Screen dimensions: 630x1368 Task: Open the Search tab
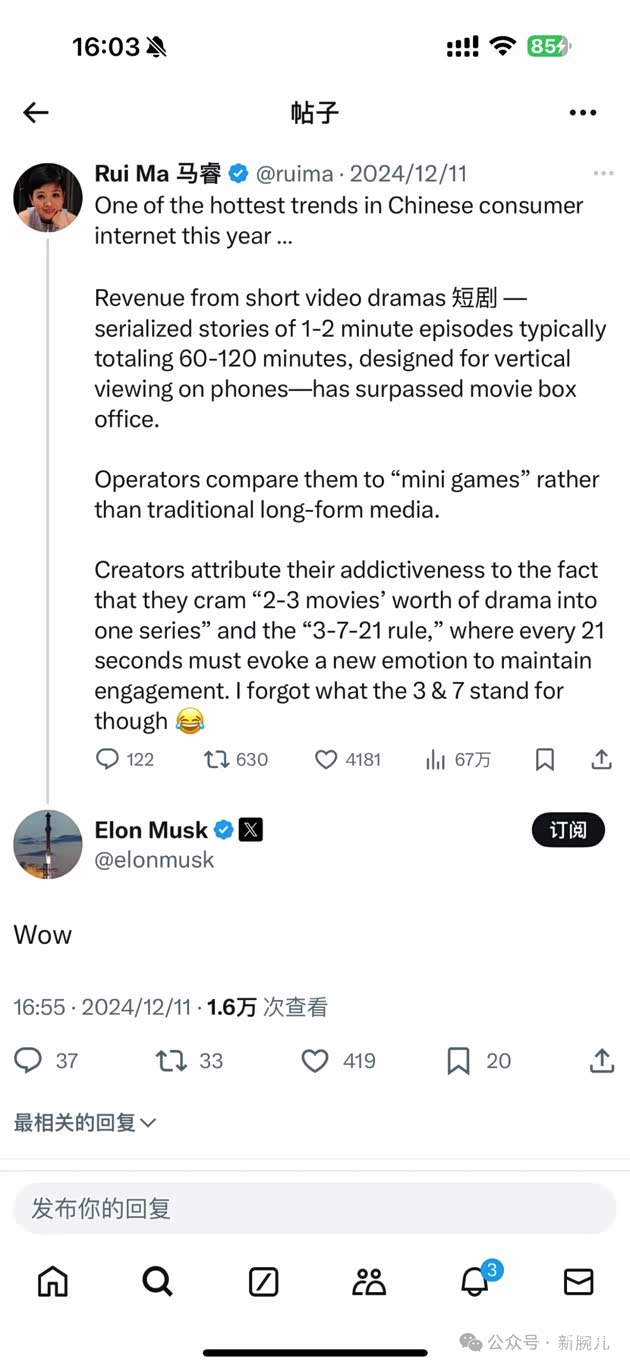[x=157, y=1281]
